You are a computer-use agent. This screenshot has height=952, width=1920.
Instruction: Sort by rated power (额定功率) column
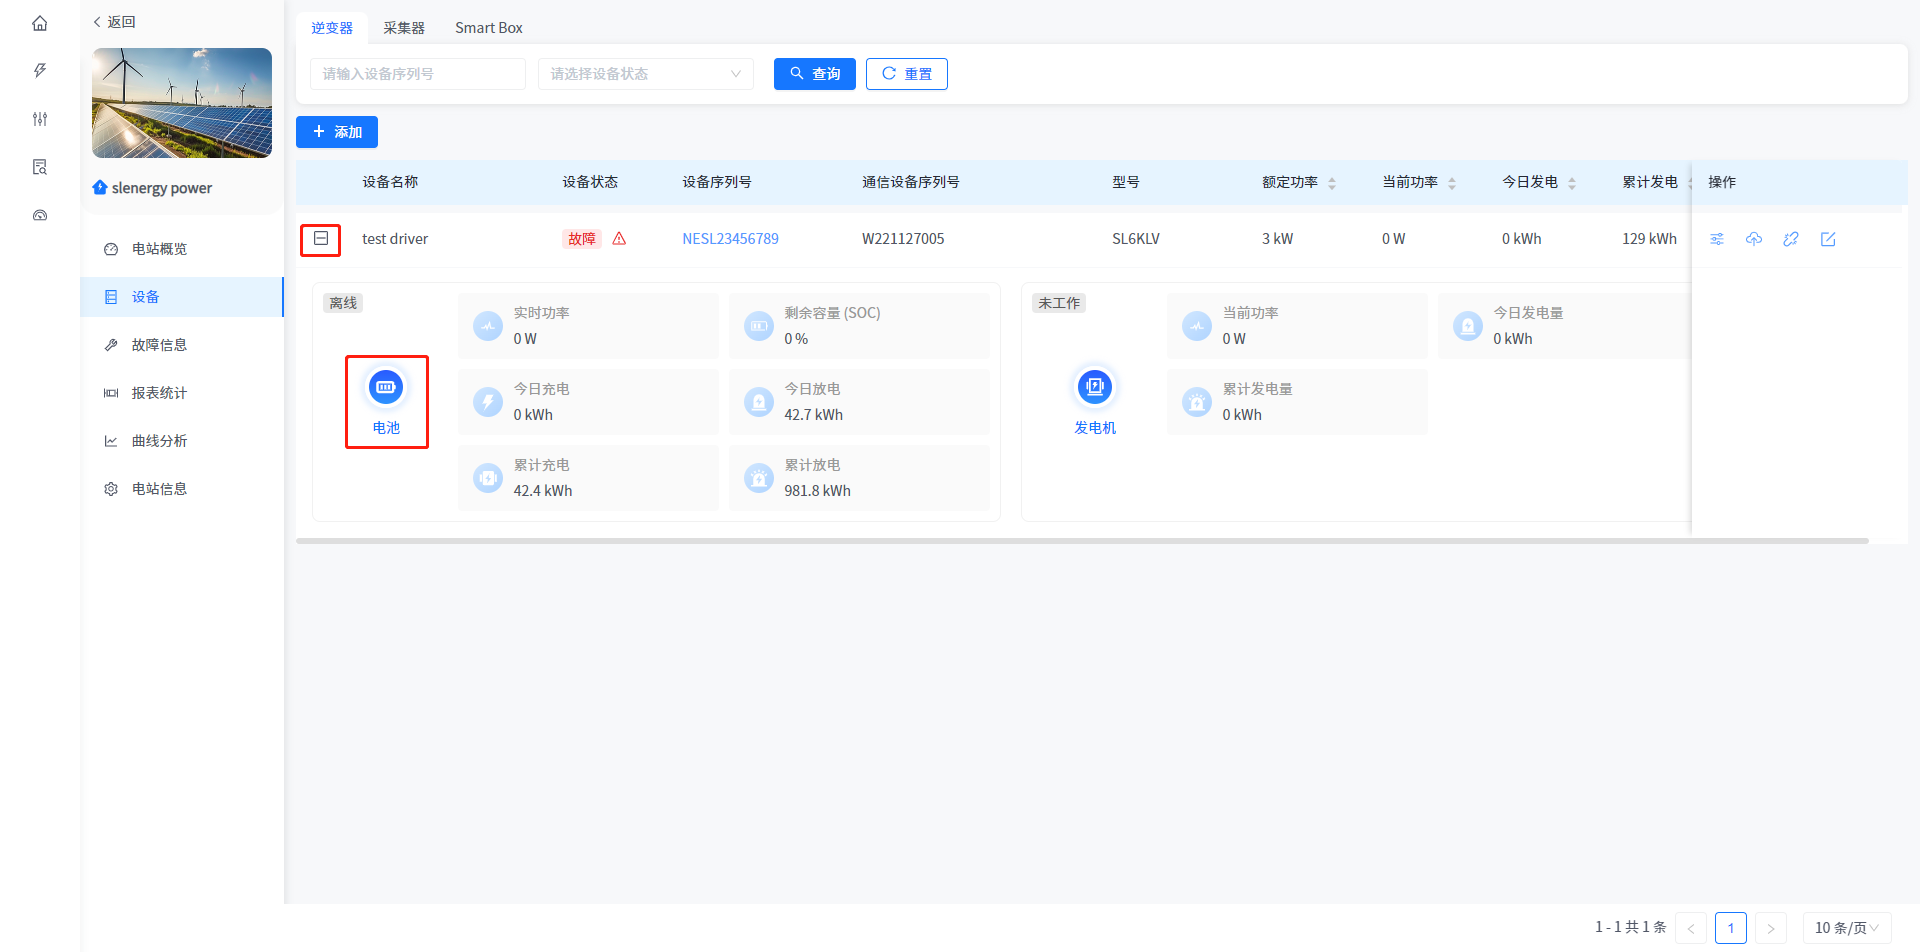pos(1331,183)
